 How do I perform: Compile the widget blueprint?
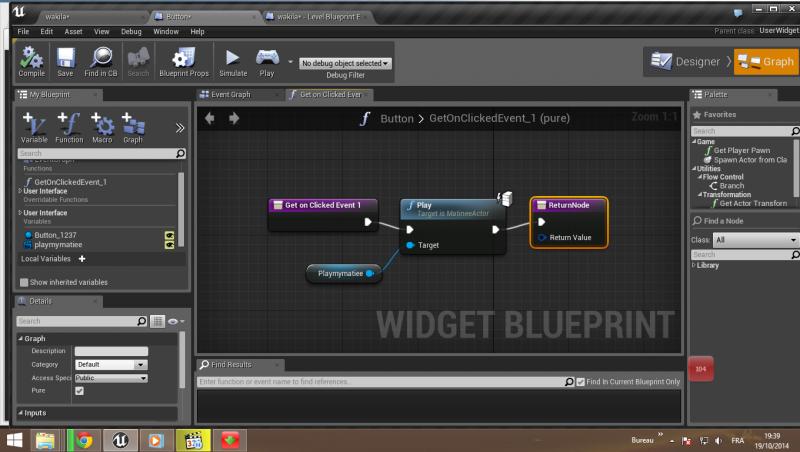(32, 62)
